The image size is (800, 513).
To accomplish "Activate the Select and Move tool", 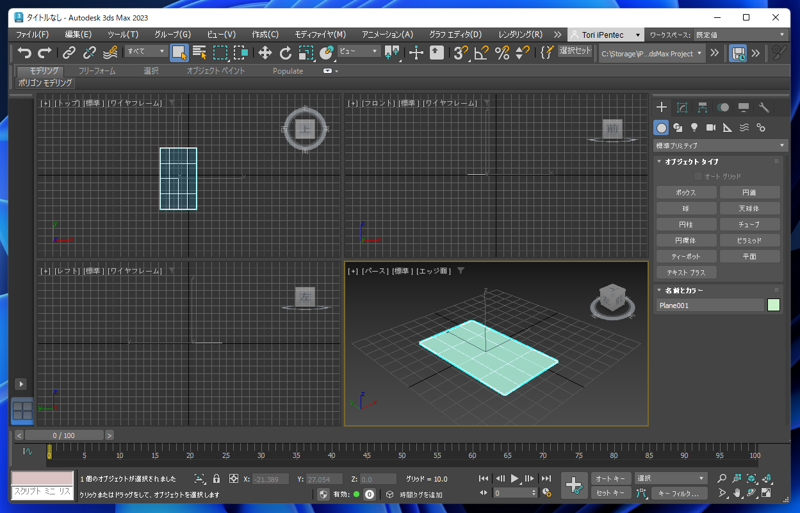I will point(265,53).
